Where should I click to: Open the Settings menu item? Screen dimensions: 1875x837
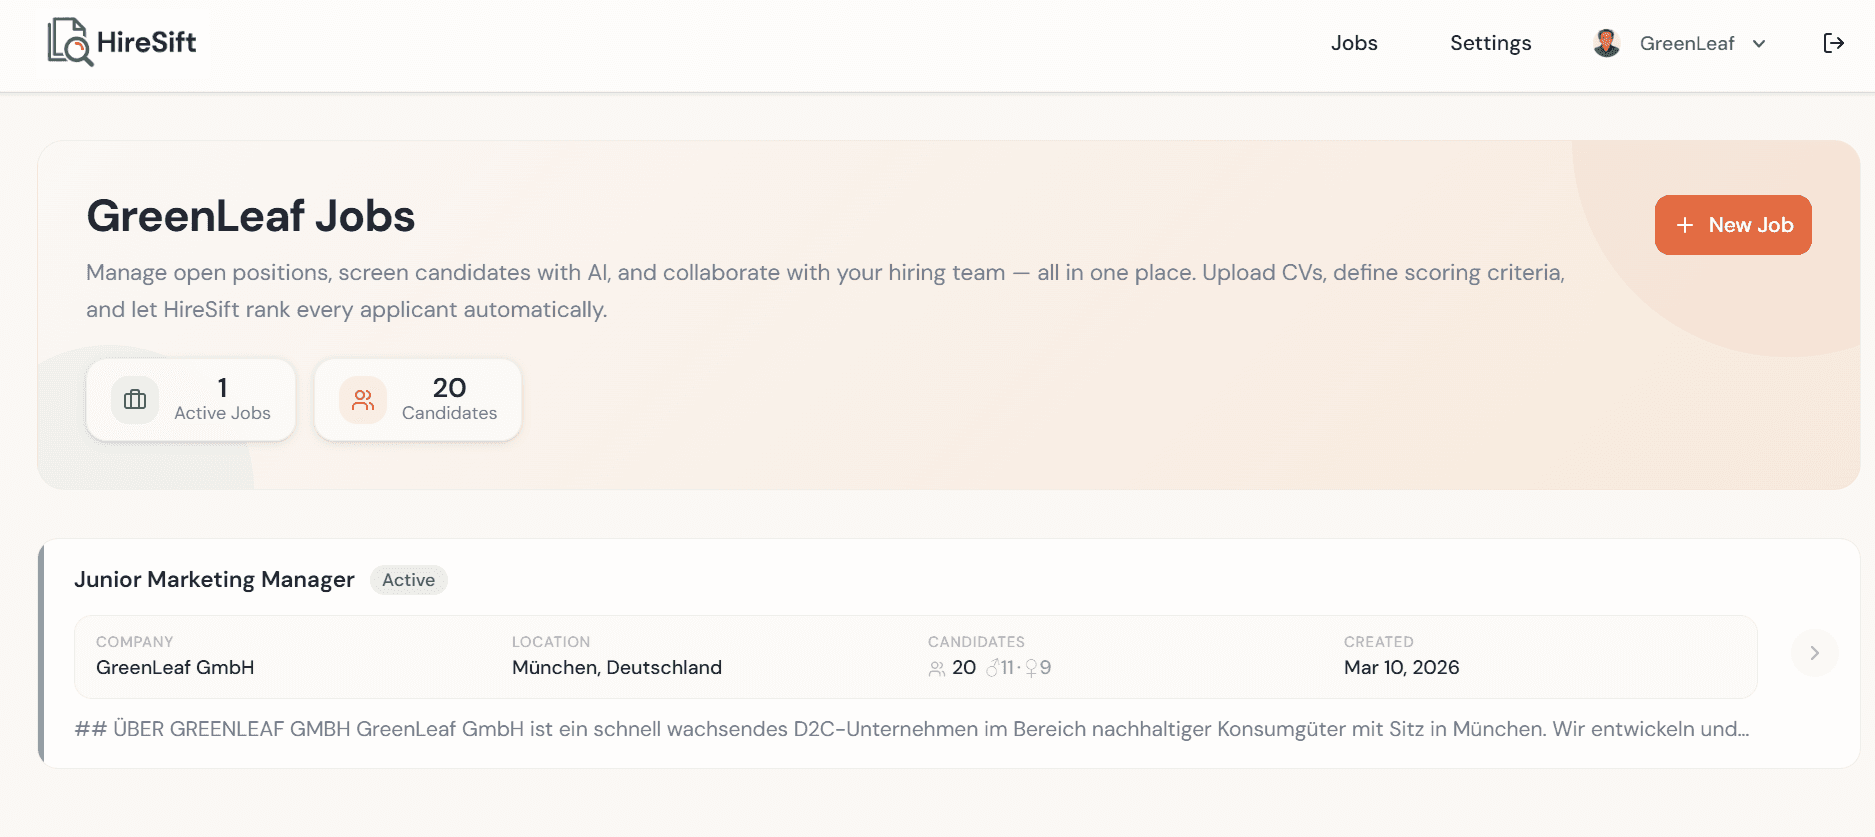coord(1490,43)
